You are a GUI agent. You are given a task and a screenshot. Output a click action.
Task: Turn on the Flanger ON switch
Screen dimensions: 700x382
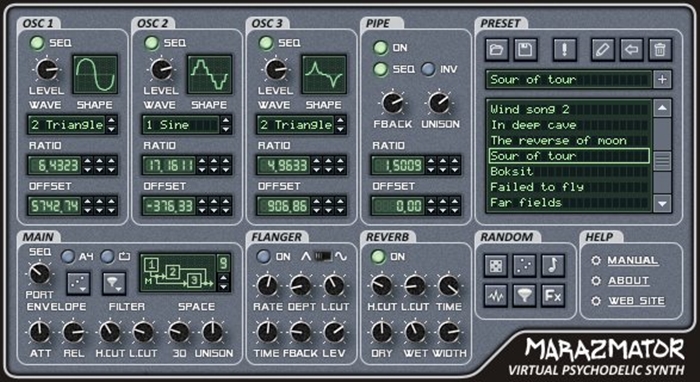pyautogui.click(x=263, y=257)
